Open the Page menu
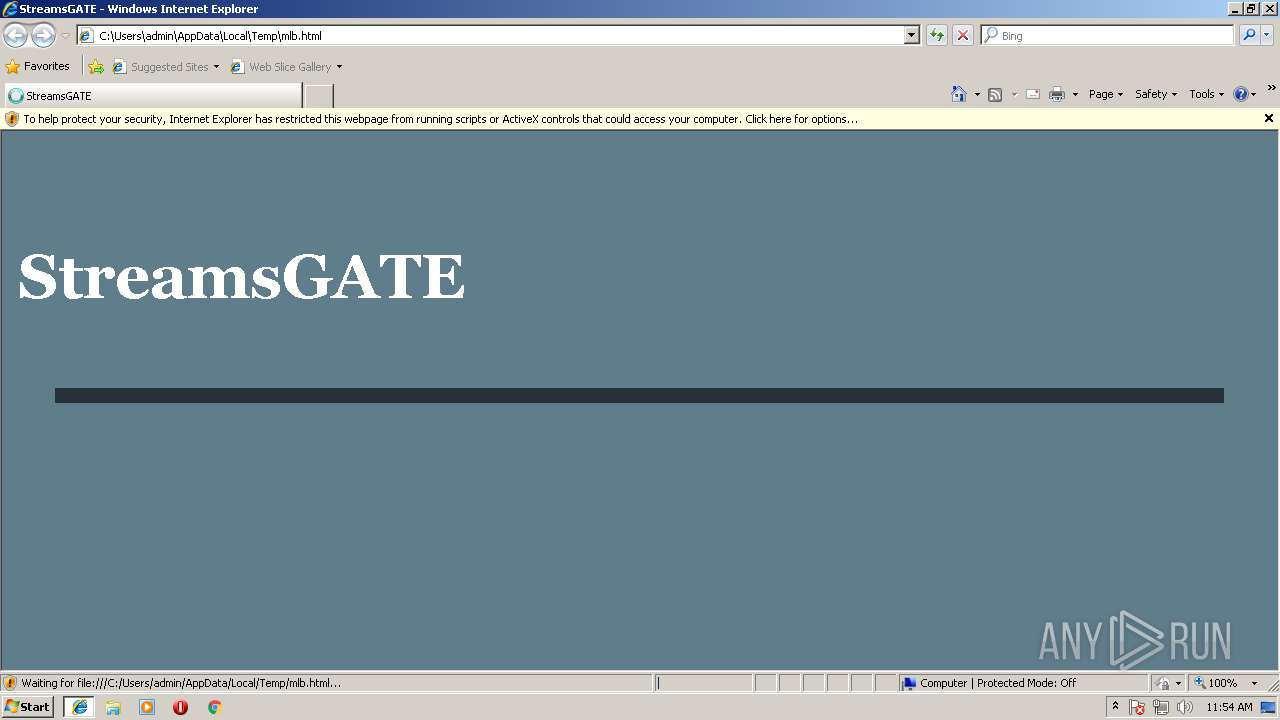The height and width of the screenshot is (720, 1280). tap(1105, 94)
